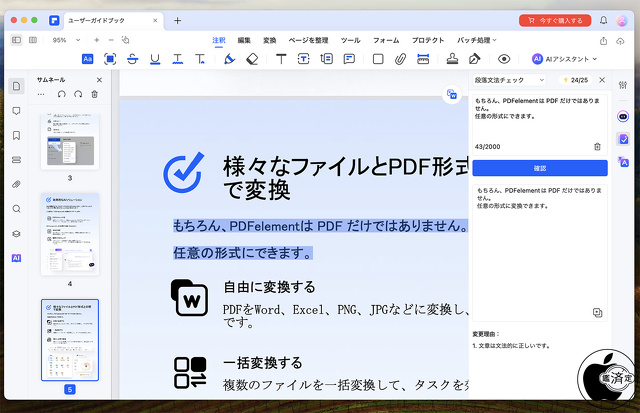Close the grammar check panel

[x=602, y=80]
